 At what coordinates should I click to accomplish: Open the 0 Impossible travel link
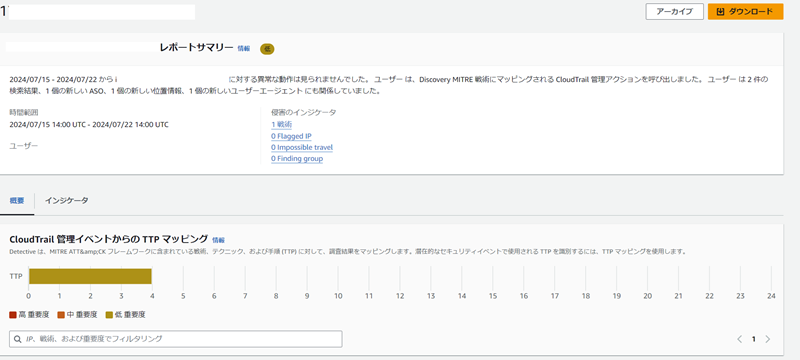coord(302,147)
